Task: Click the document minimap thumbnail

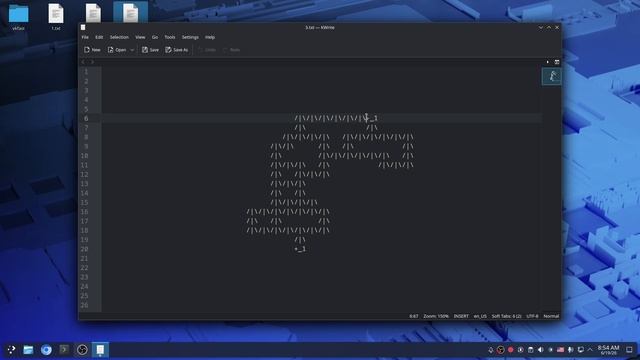Action: tap(551, 76)
